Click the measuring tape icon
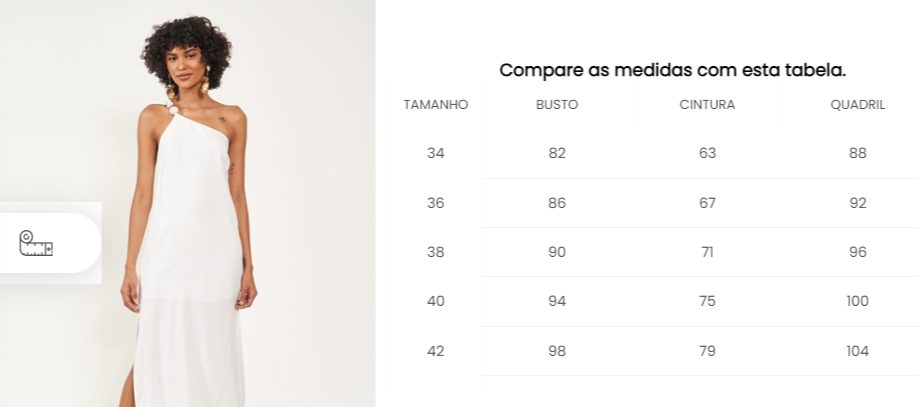The height and width of the screenshot is (407, 919). [x=36, y=243]
